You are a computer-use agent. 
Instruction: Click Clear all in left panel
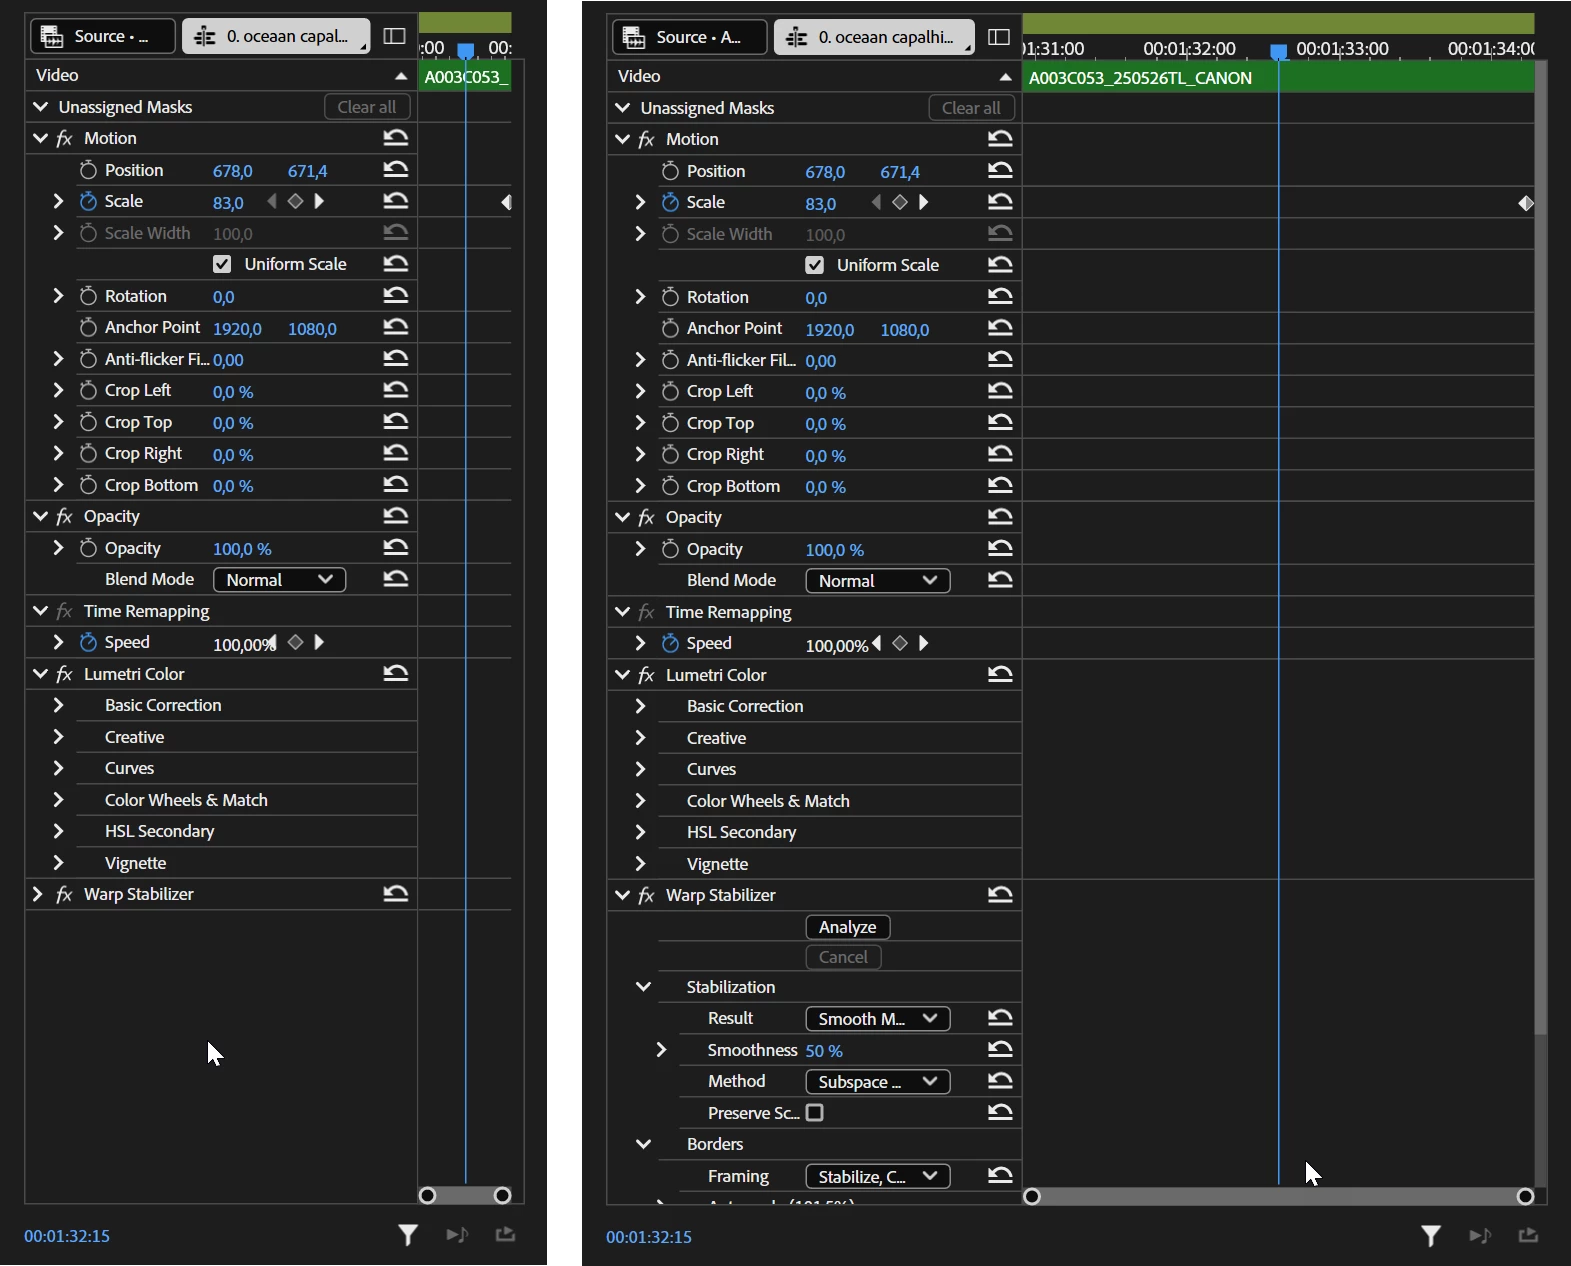coord(367,107)
